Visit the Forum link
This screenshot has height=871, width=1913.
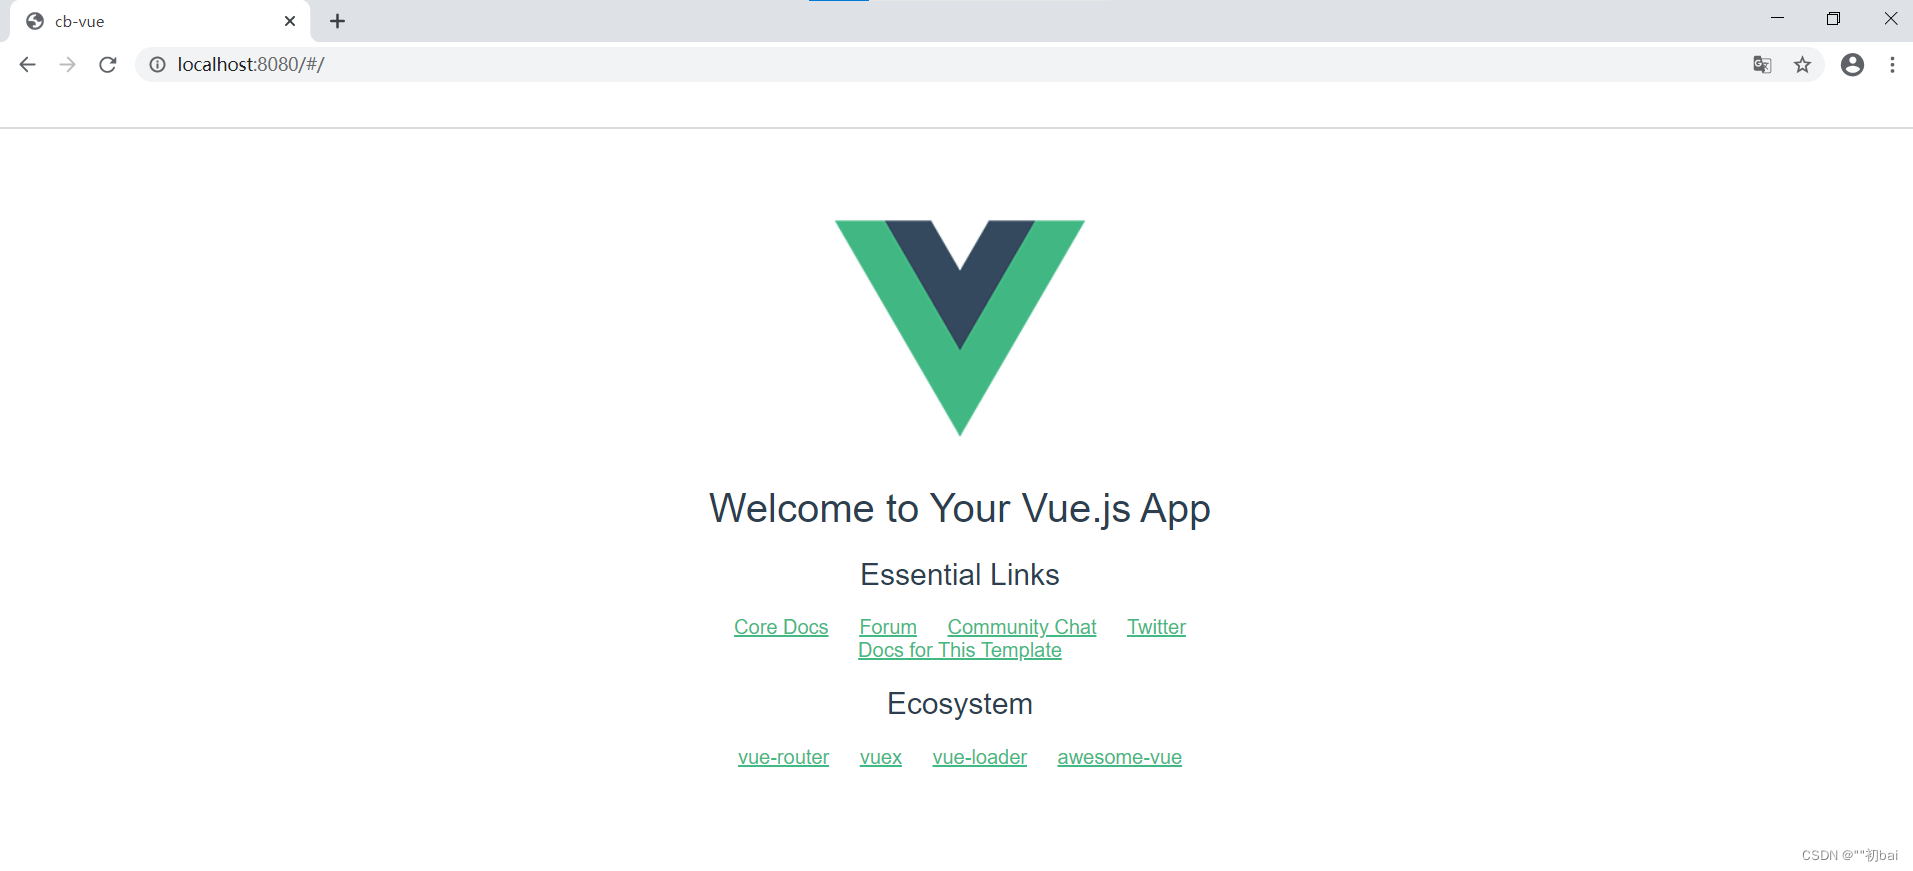pos(888,627)
